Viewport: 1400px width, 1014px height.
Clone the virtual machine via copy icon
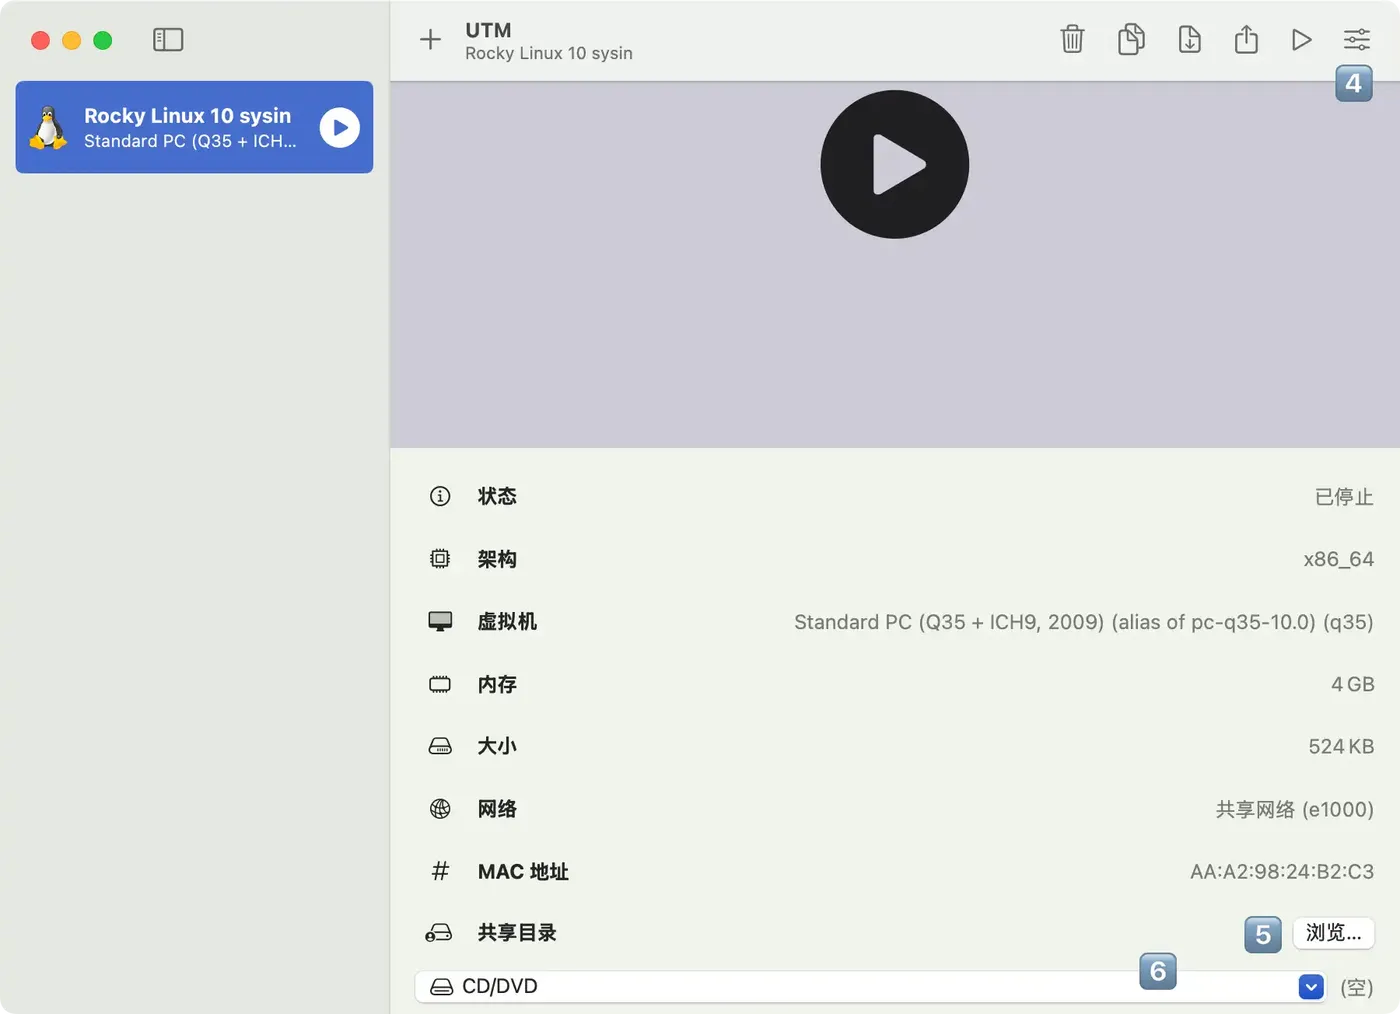pyautogui.click(x=1130, y=39)
